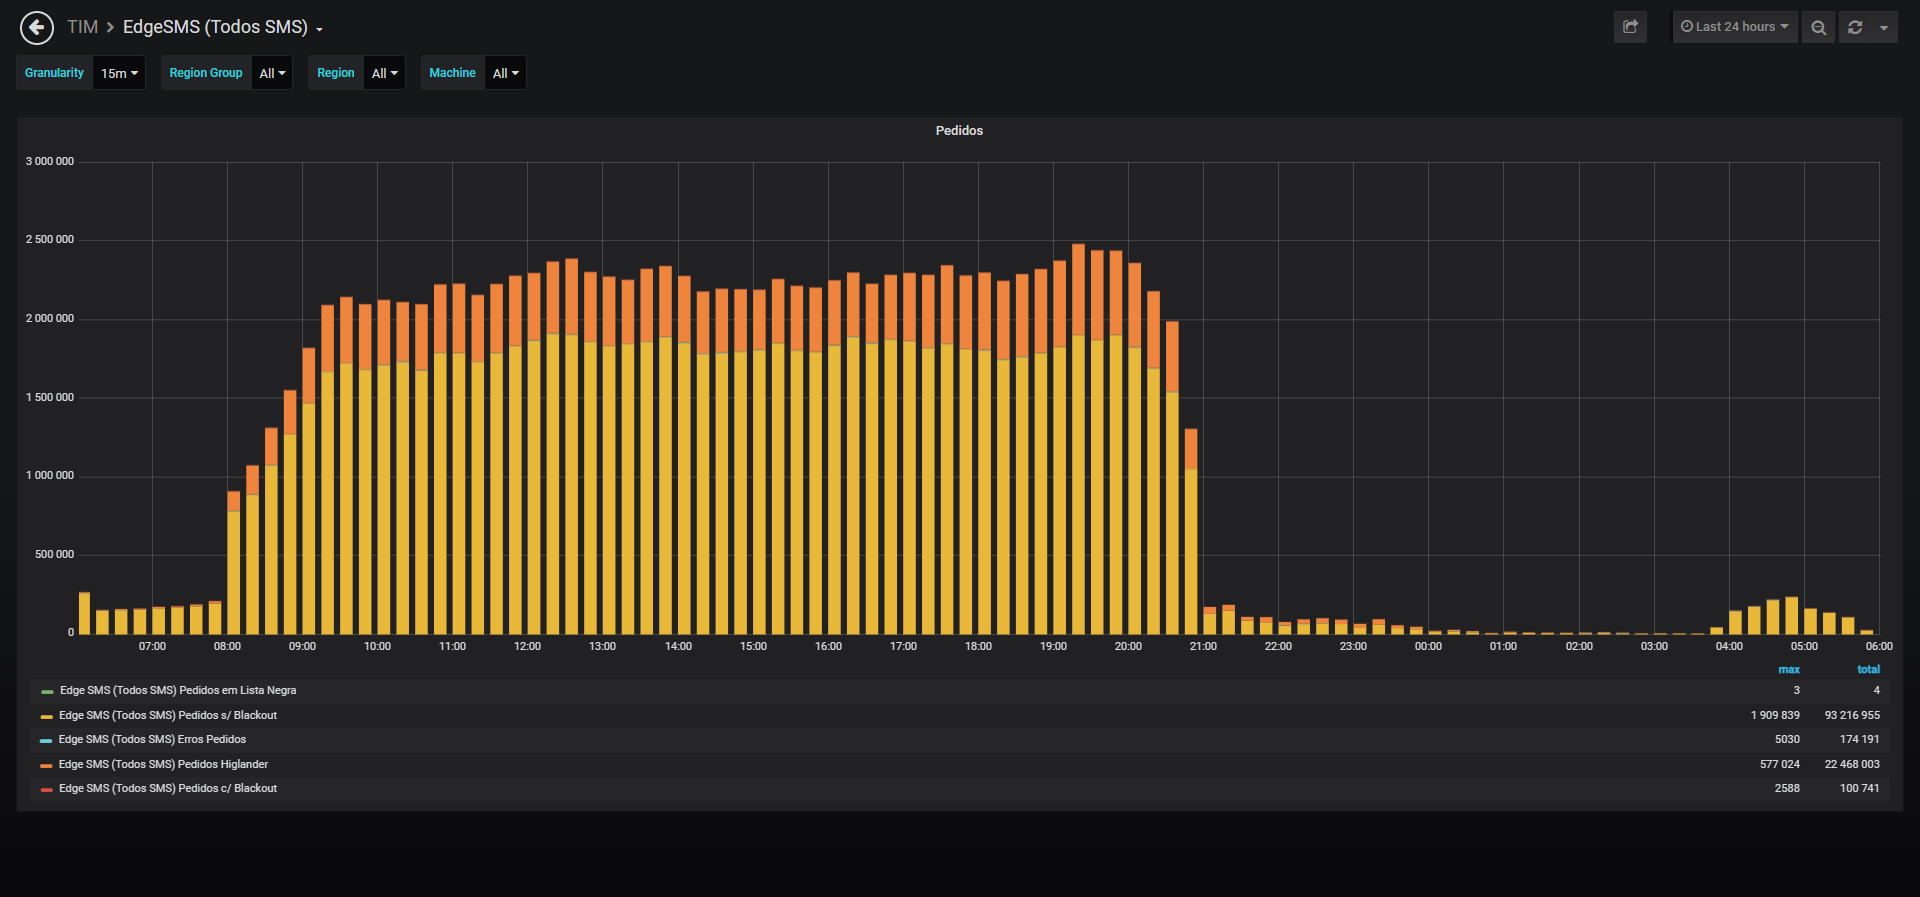The height and width of the screenshot is (897, 1920).
Task: Zoom out time range with magnifier icon
Action: coord(1819,27)
